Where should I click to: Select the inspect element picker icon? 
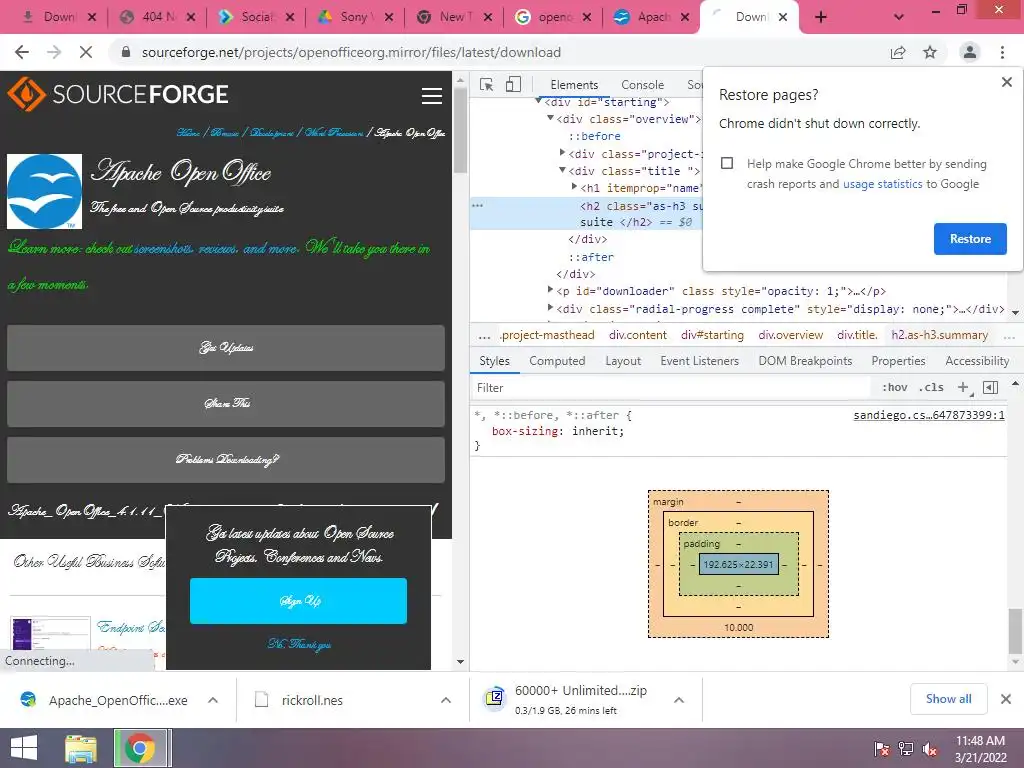[487, 85]
